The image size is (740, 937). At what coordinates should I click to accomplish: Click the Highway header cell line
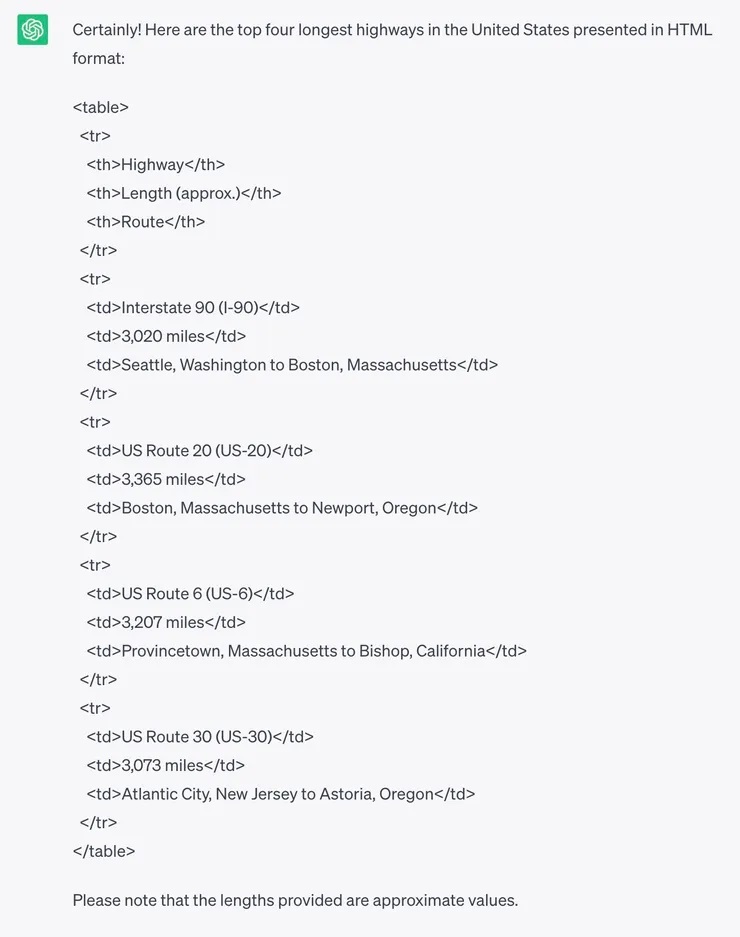155,165
